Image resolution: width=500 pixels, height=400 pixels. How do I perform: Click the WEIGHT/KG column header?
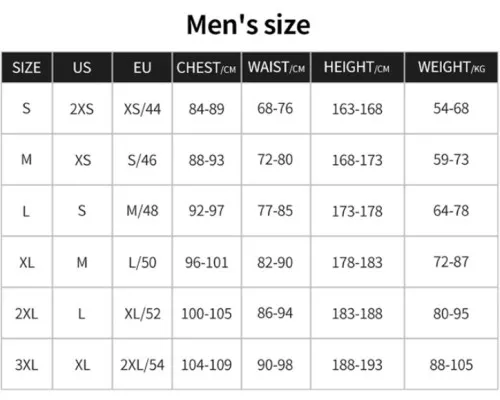[x=451, y=68]
